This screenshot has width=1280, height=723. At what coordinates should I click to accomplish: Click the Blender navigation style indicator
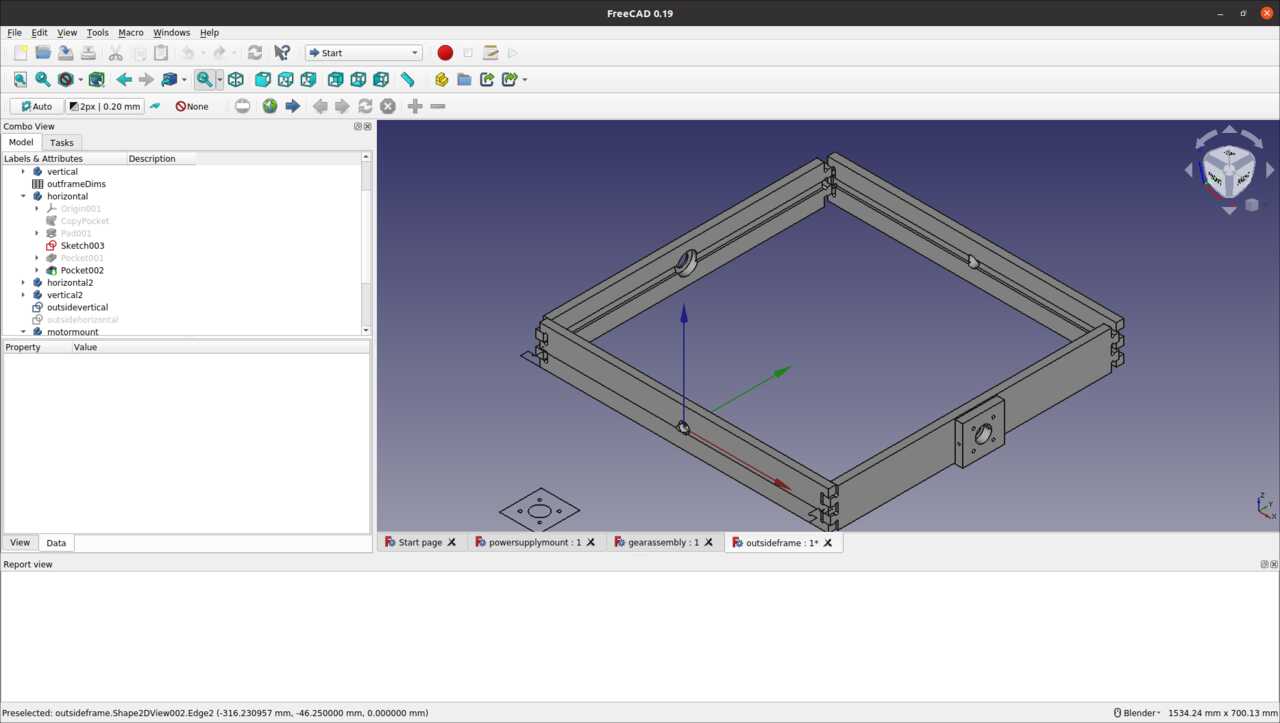click(x=1138, y=713)
